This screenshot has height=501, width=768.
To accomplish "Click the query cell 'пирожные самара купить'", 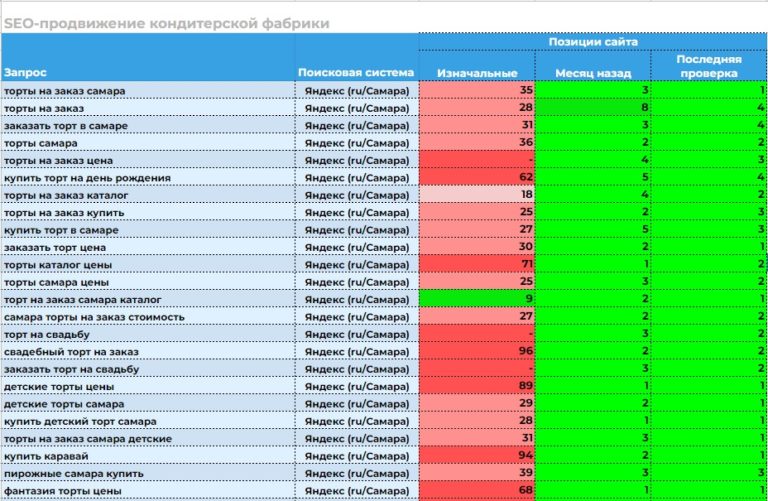I will (148, 473).
